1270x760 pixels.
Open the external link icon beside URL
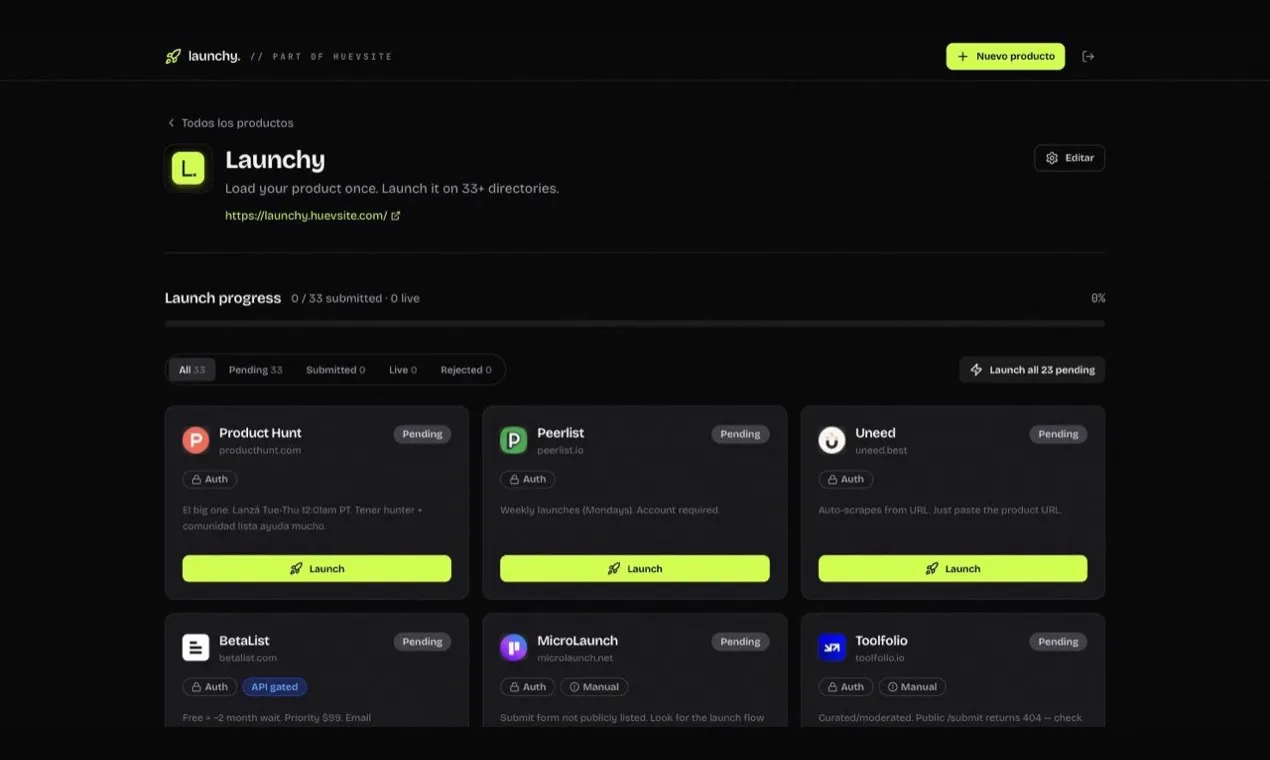(x=396, y=216)
